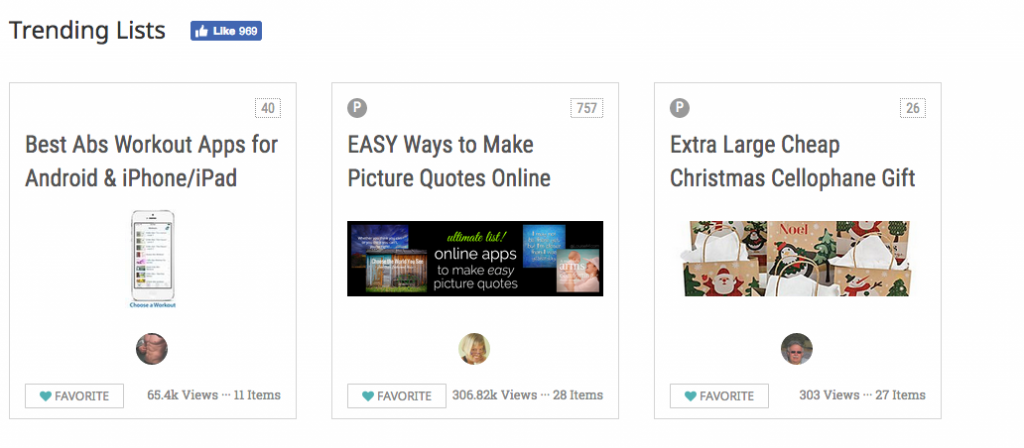Favorite the Picture Quotes Online list

click(x=396, y=396)
